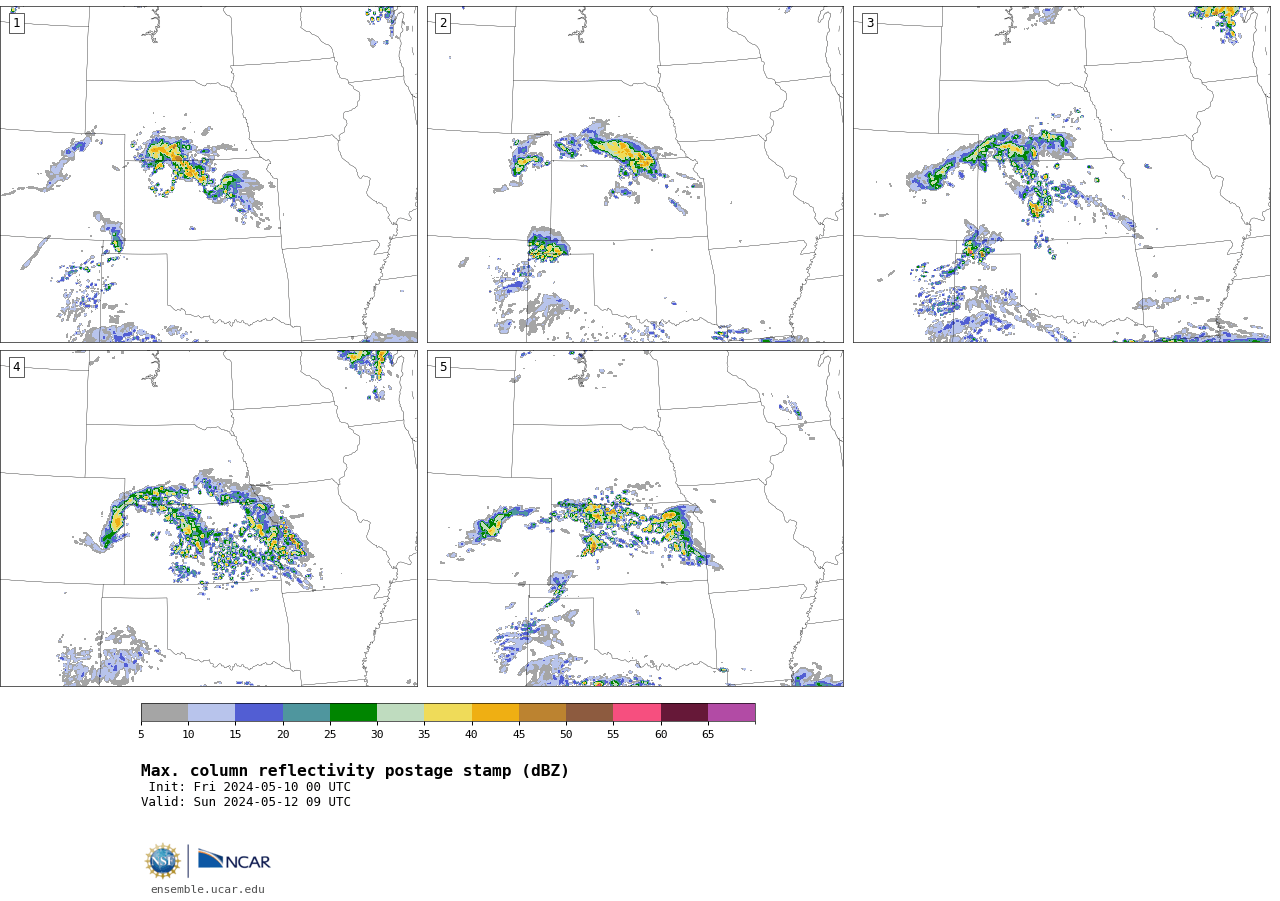Click the pink 55-60 dBZ swatch
The width and height of the screenshot is (1280, 901).
(x=637, y=713)
